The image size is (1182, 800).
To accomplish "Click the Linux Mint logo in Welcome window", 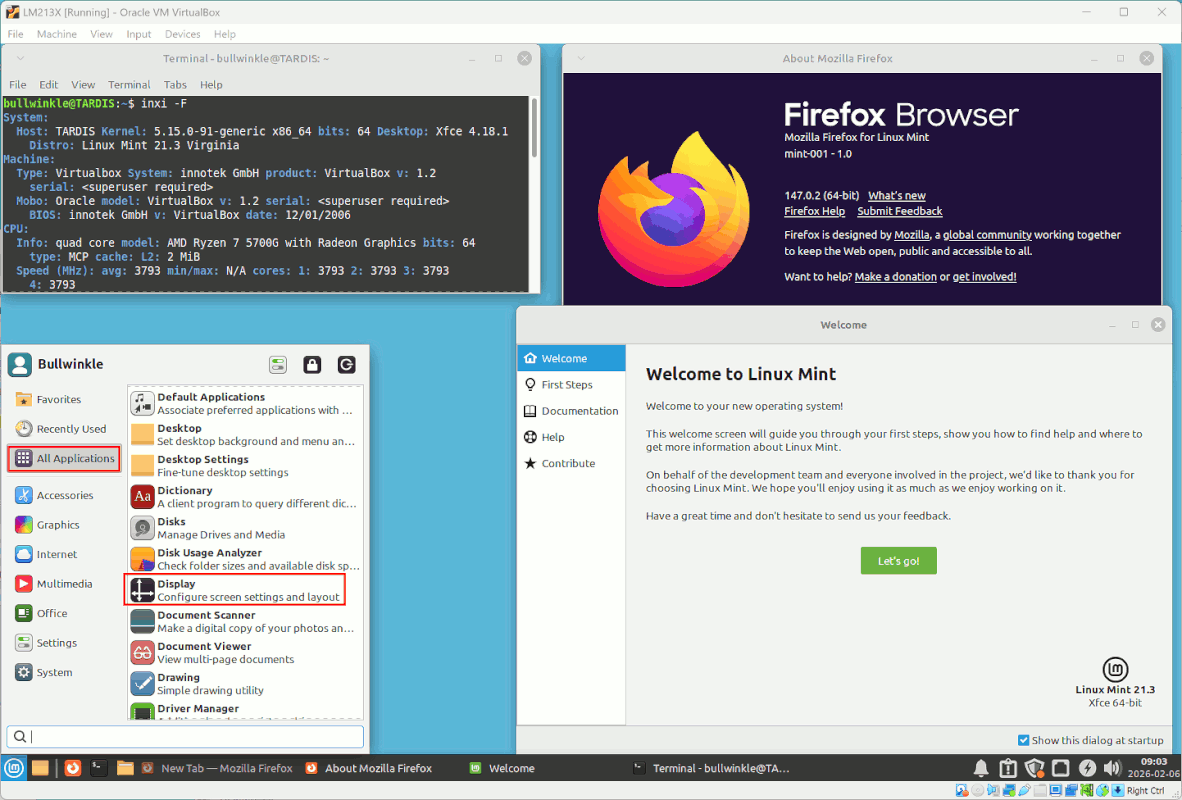I will (x=1115, y=669).
